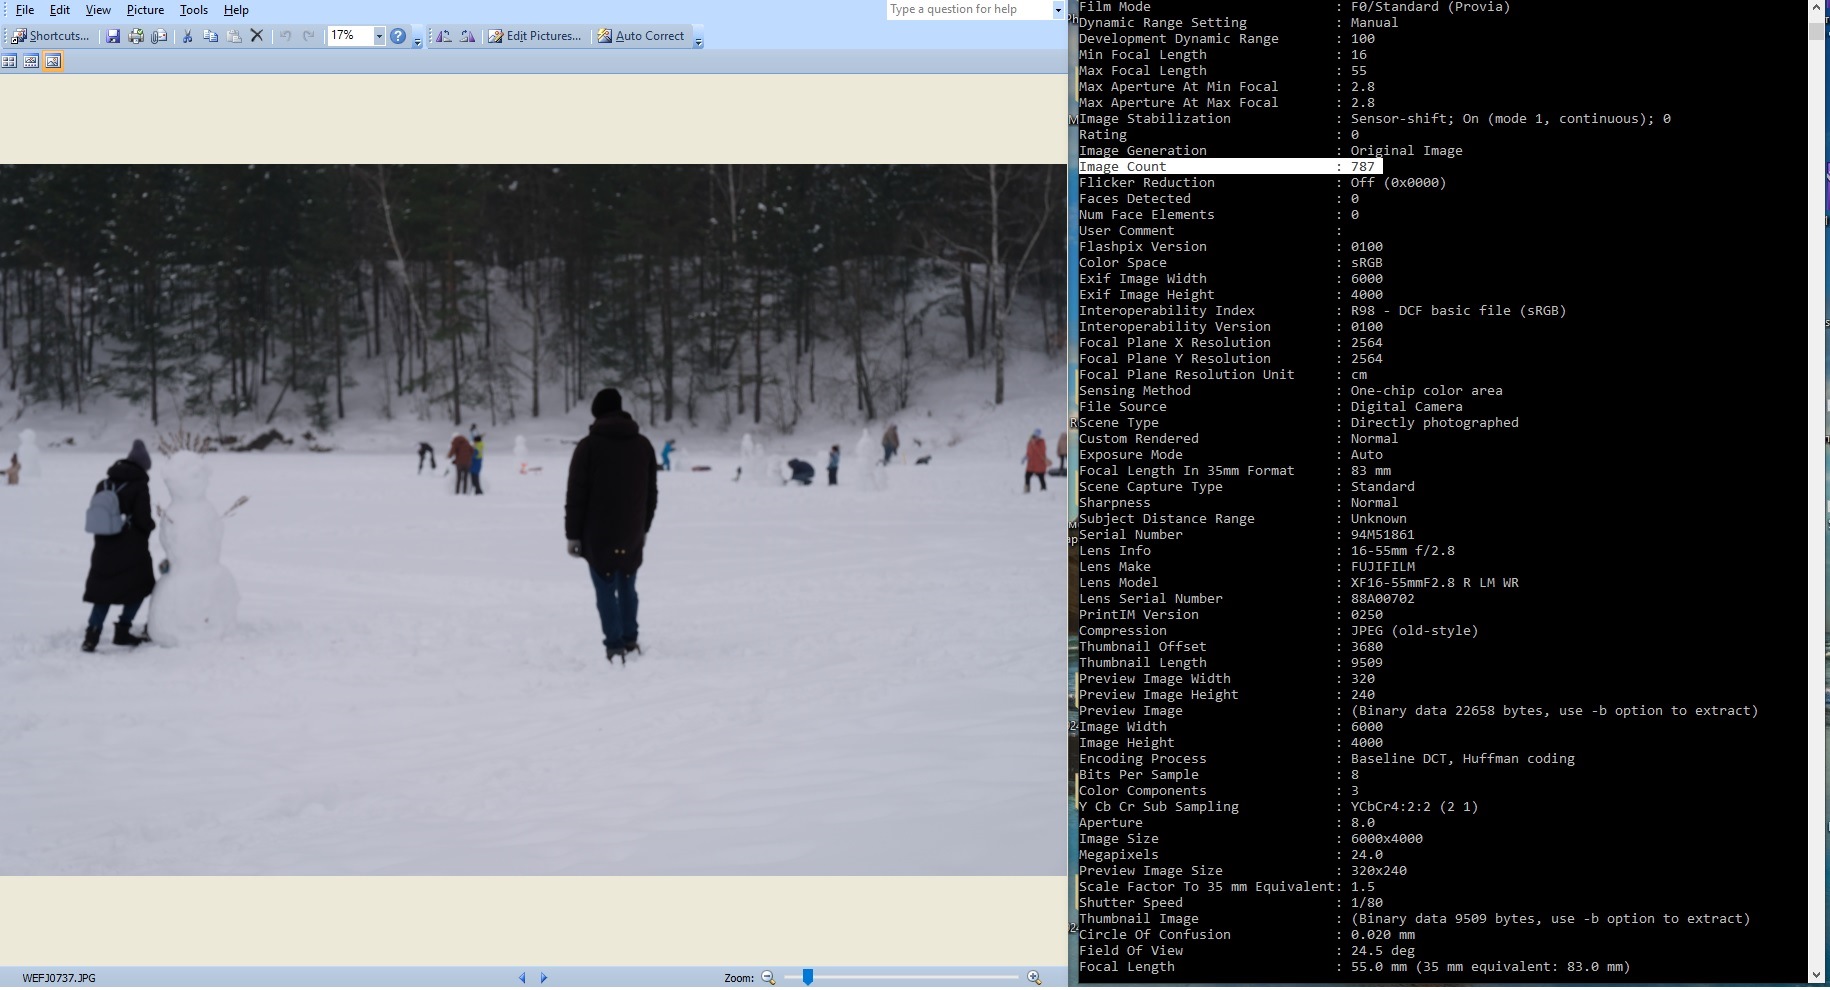1830x990 pixels.
Task: Click the zoom out magnifier icon
Action: coord(768,978)
